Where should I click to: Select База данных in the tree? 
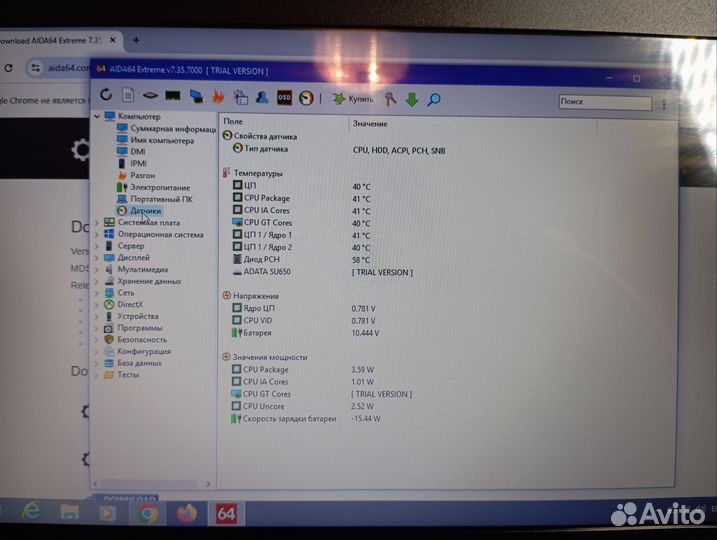139,363
